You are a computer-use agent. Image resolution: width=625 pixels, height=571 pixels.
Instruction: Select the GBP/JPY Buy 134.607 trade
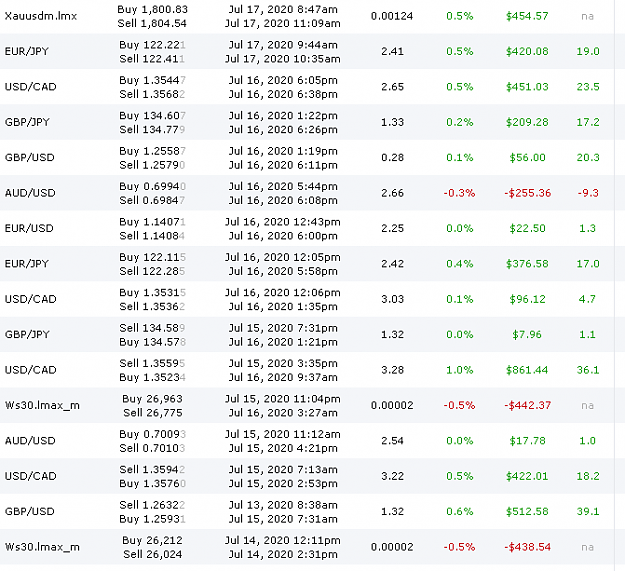[x=307, y=122]
